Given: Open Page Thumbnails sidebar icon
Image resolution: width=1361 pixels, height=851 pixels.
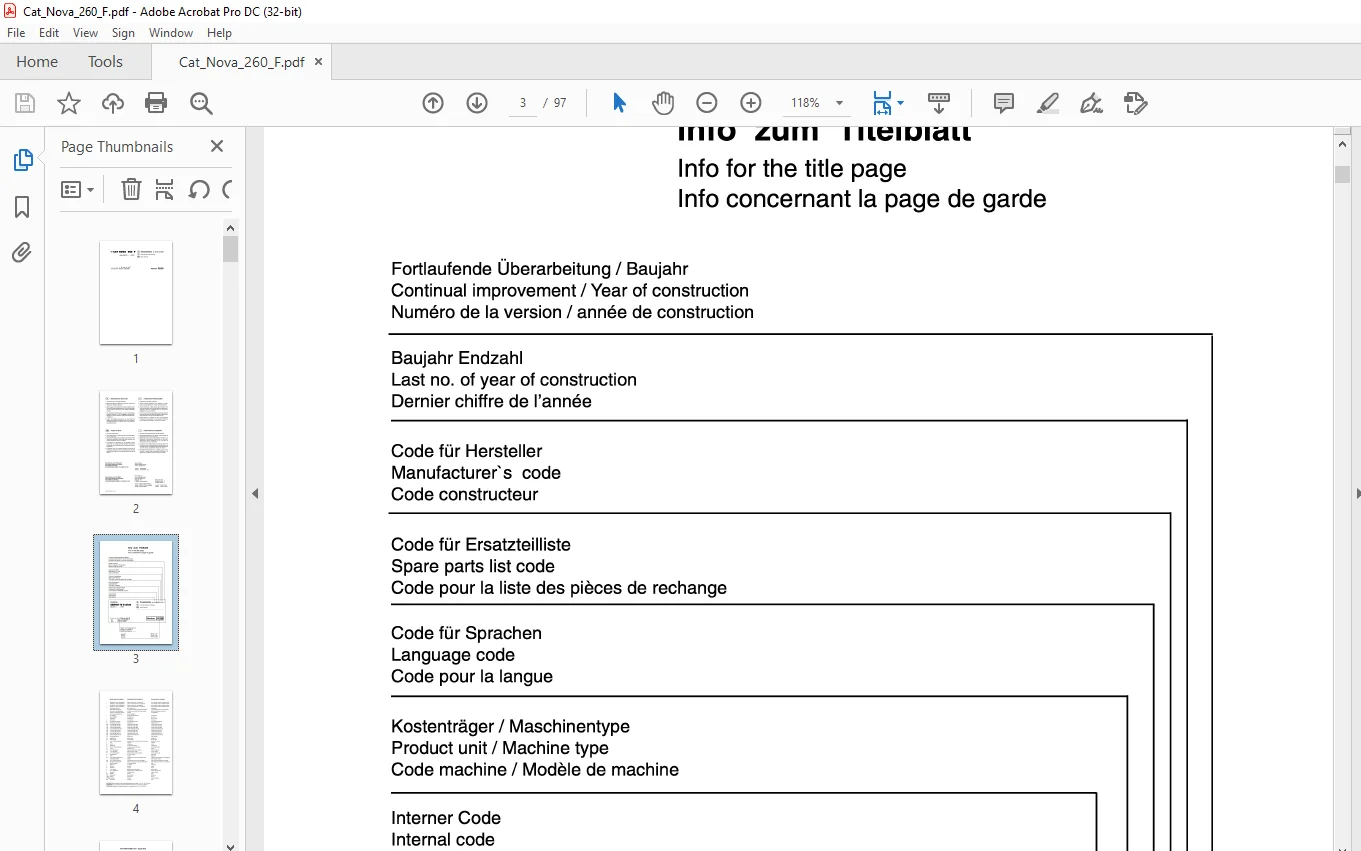Looking at the screenshot, I should [22, 160].
